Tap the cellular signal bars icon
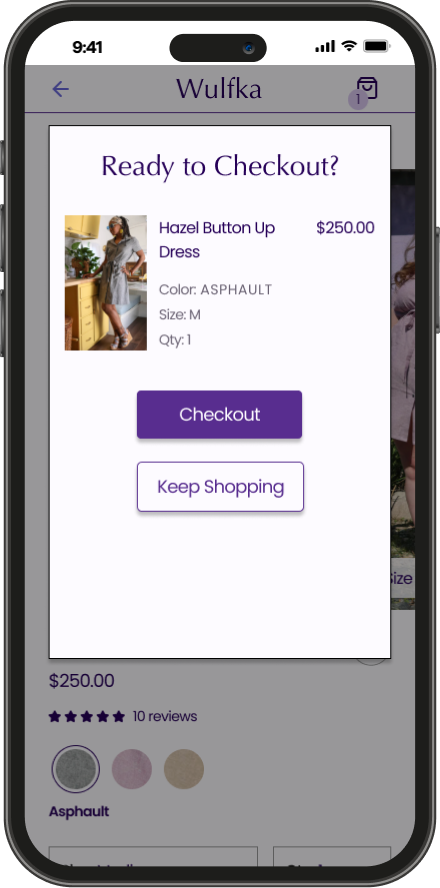 point(325,46)
